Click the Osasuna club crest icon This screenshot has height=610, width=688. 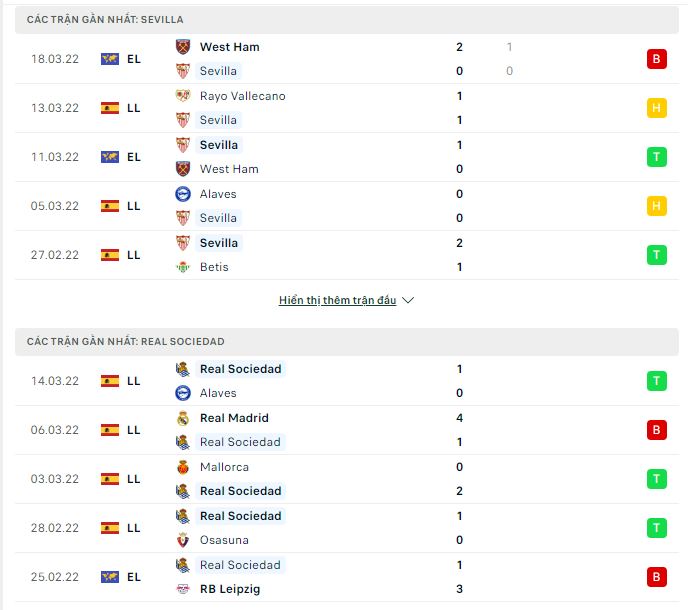tap(183, 540)
